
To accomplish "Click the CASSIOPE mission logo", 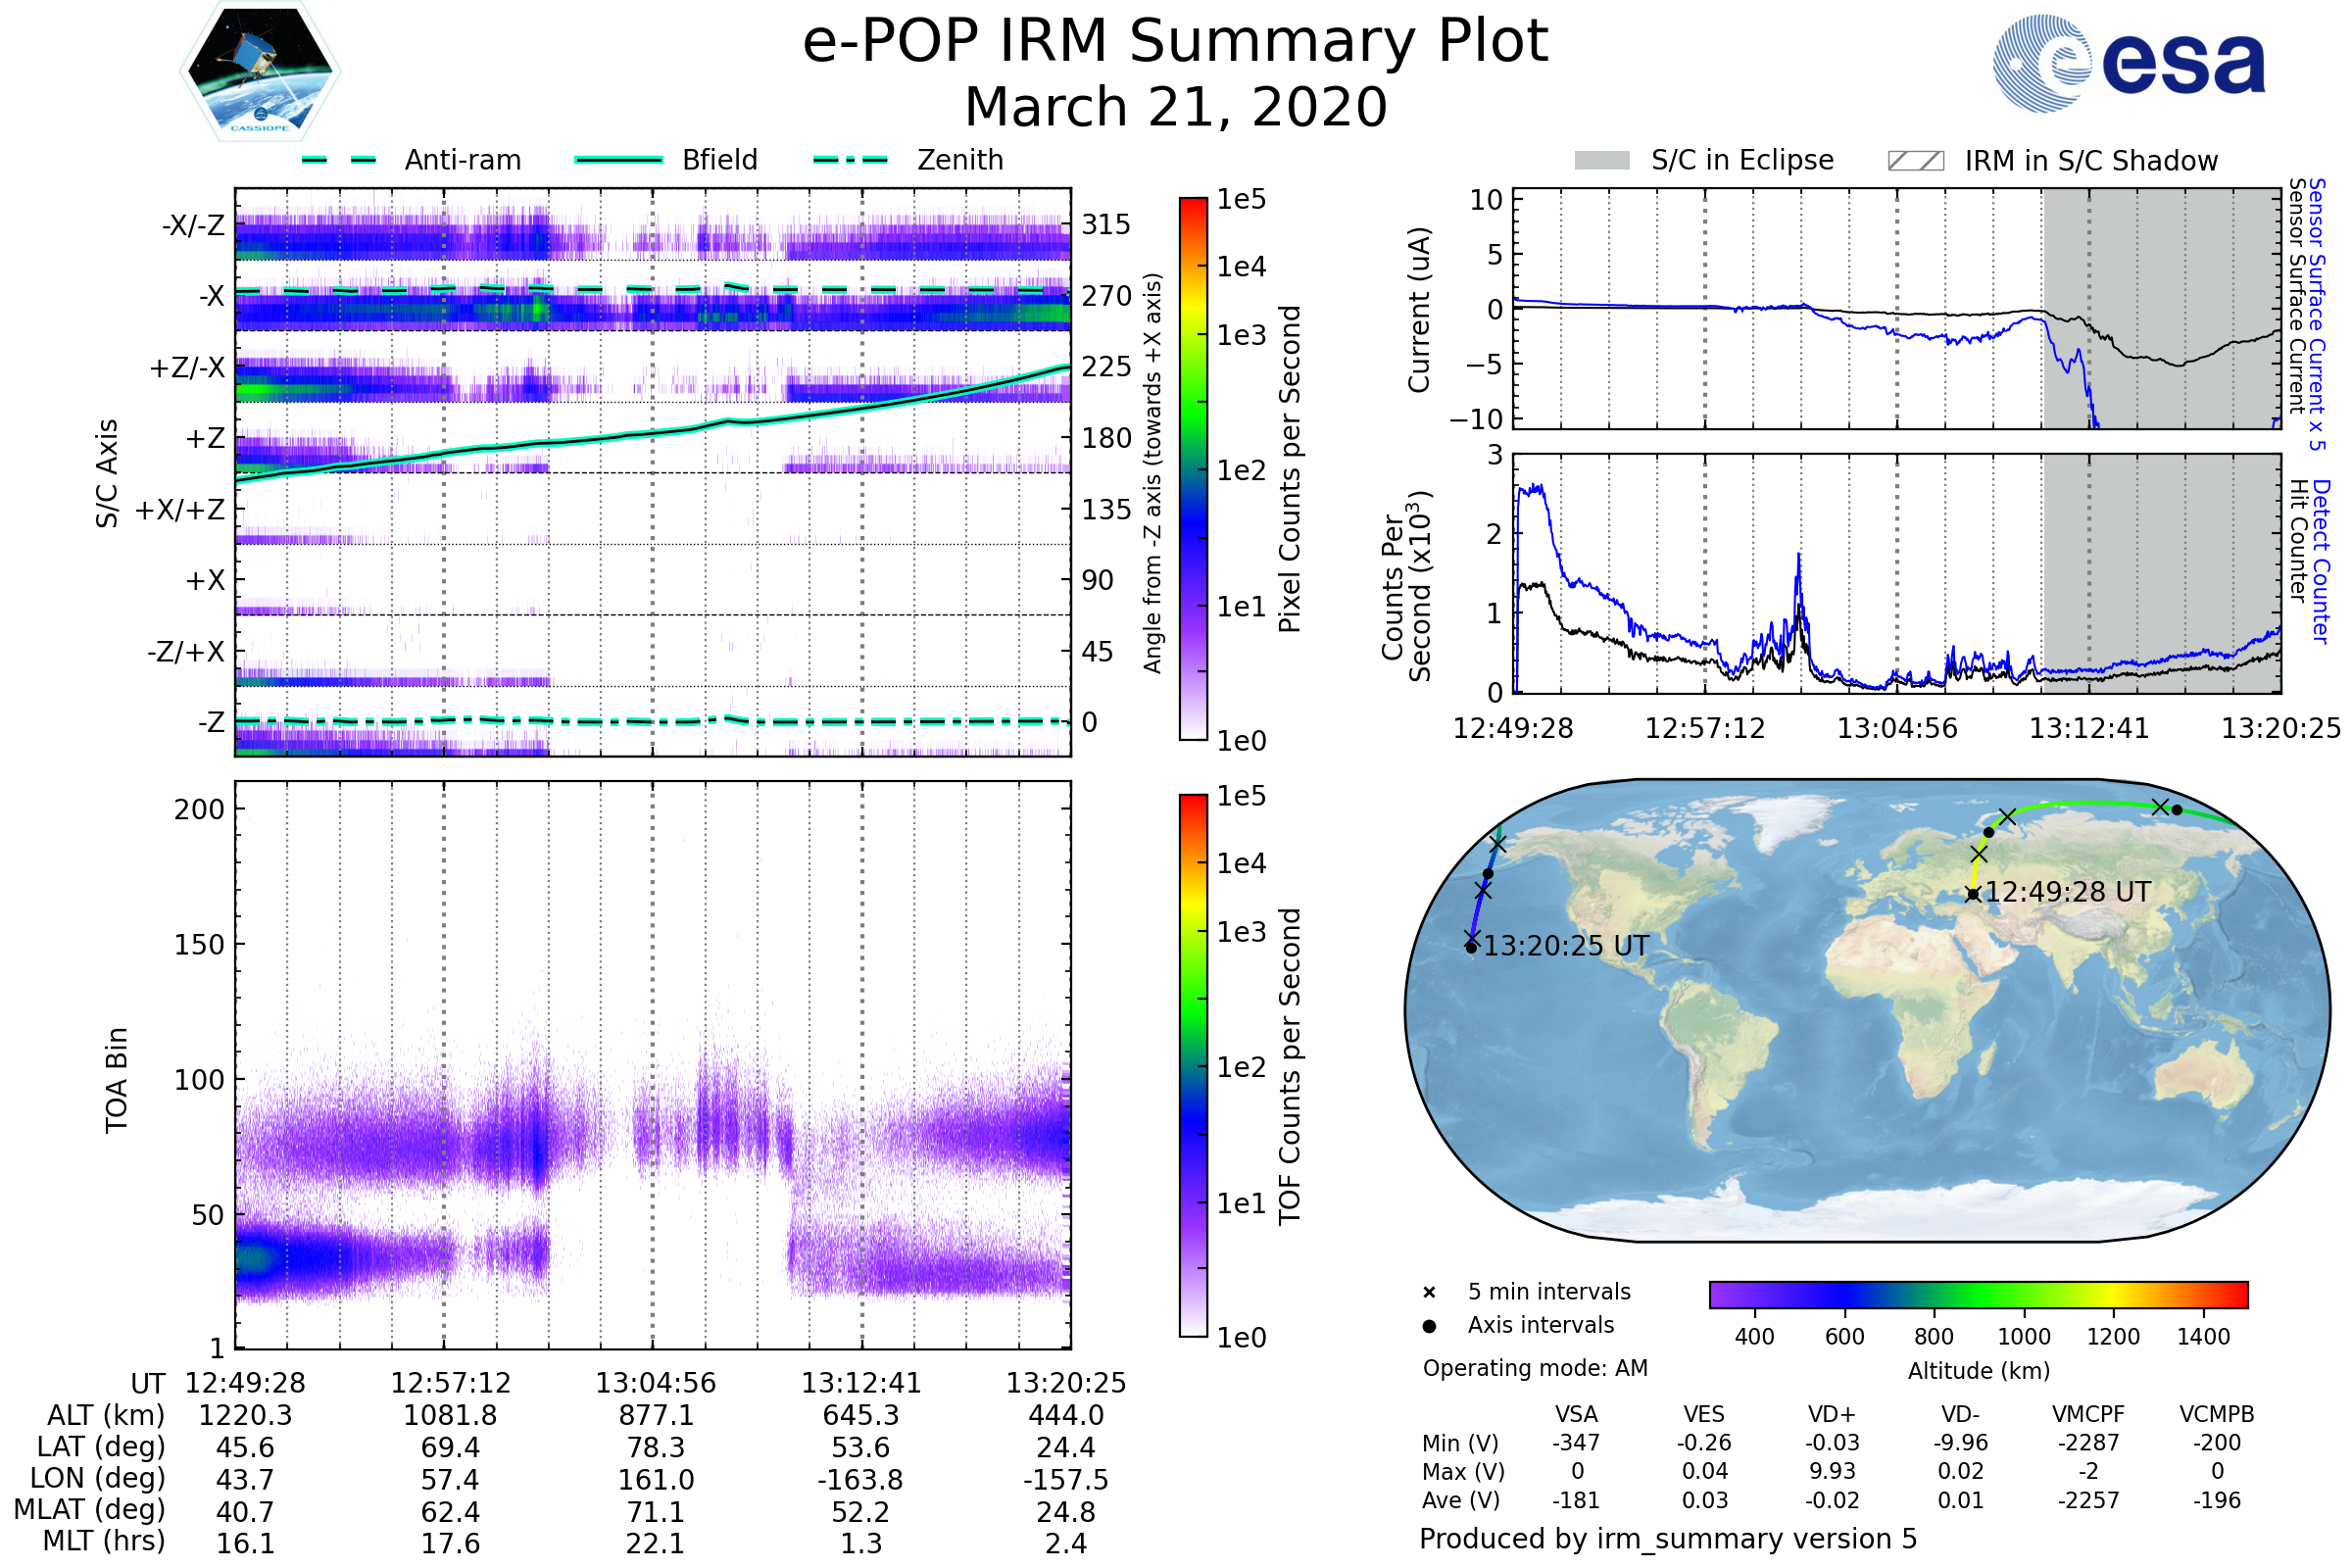I will pos(260,72).
